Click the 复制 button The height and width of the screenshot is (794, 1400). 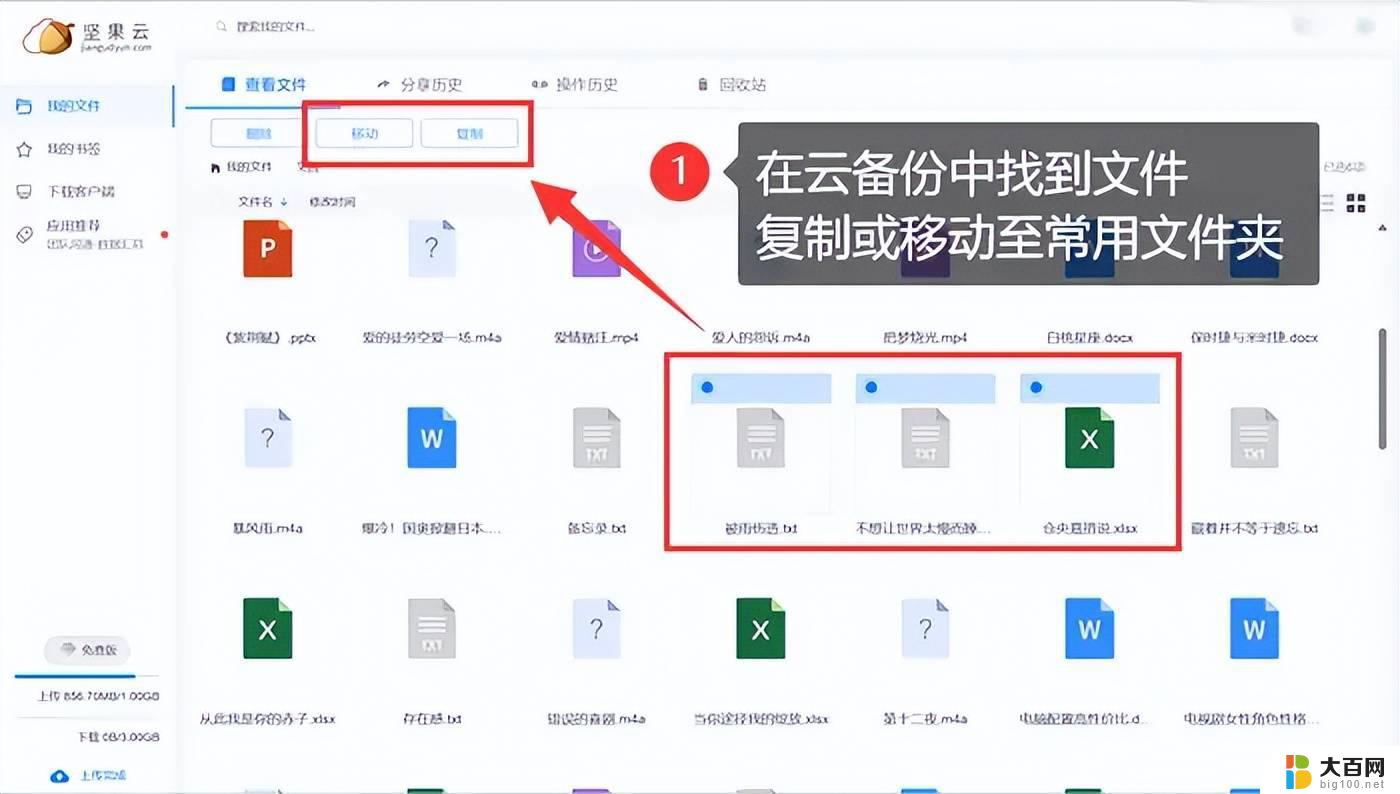[x=469, y=133]
